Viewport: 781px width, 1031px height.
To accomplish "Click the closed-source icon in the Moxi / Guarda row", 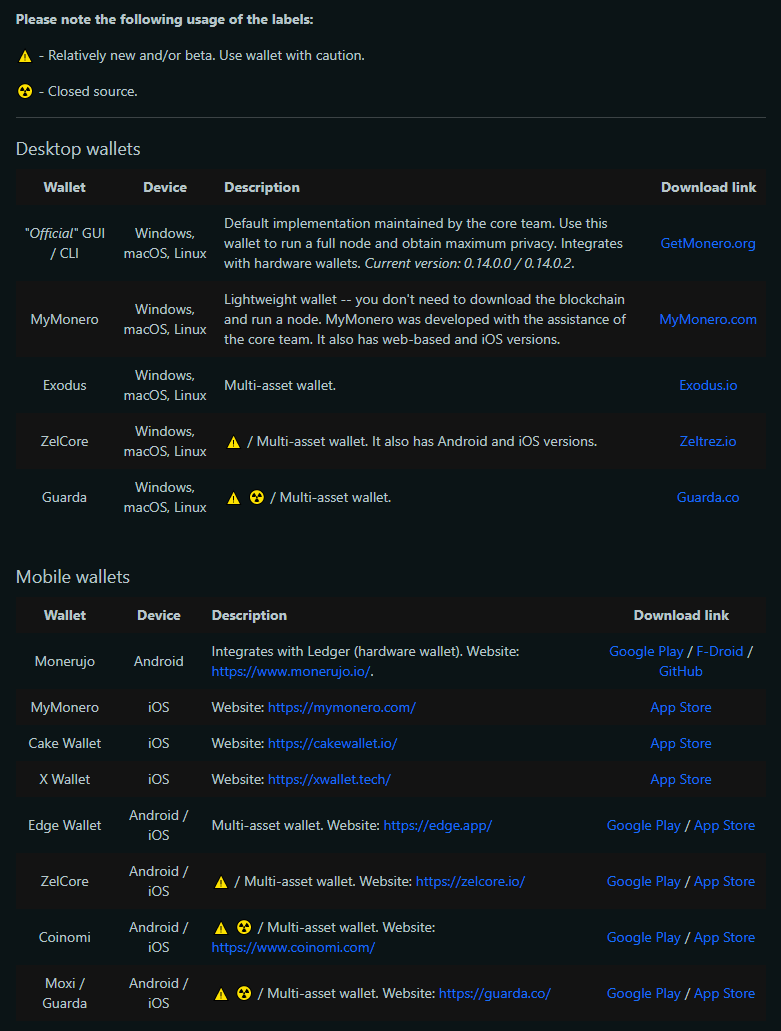I will pos(244,994).
